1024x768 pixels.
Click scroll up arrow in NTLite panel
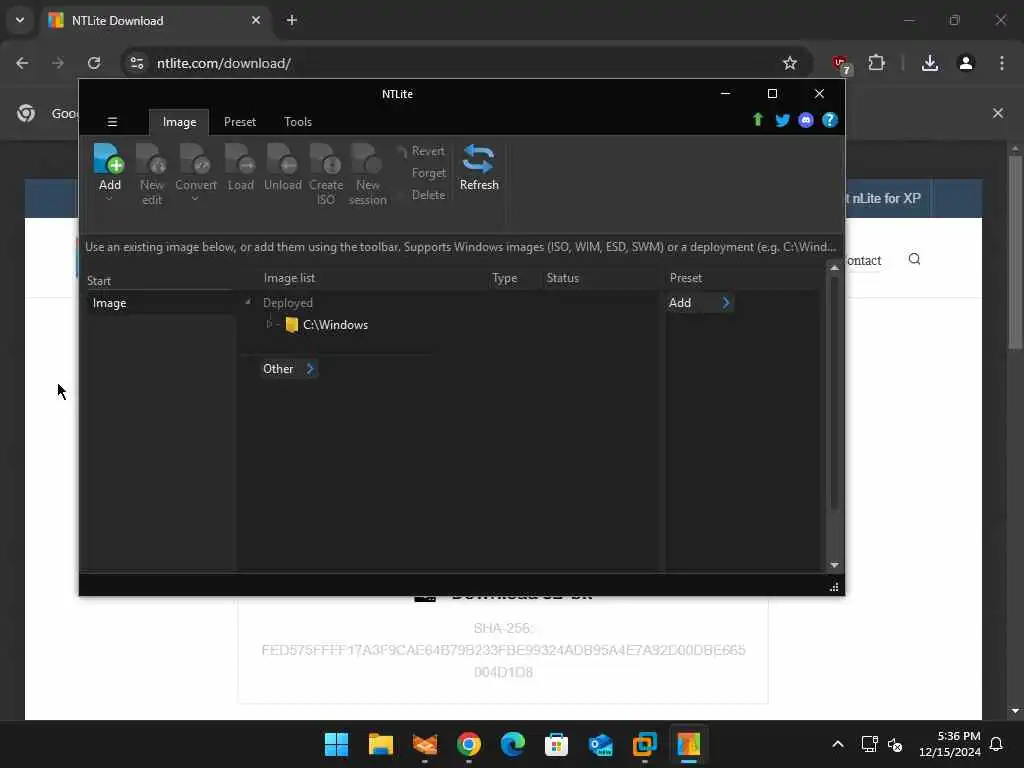click(834, 268)
